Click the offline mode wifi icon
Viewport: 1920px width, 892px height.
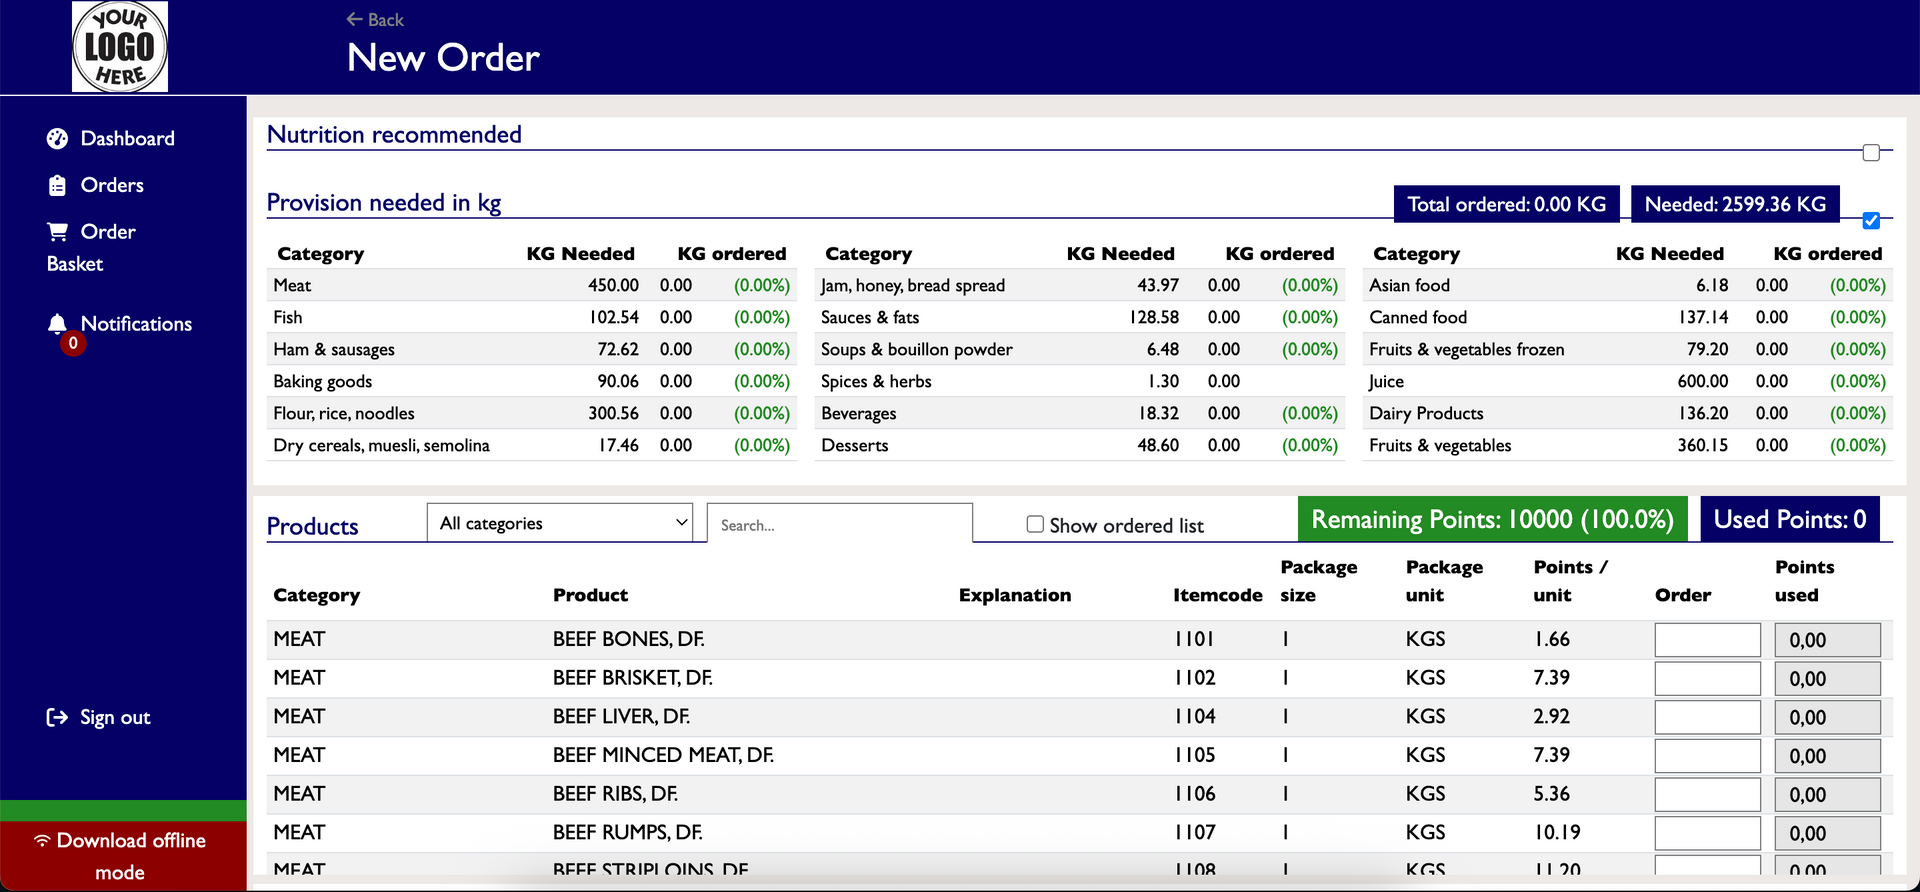pos(42,841)
